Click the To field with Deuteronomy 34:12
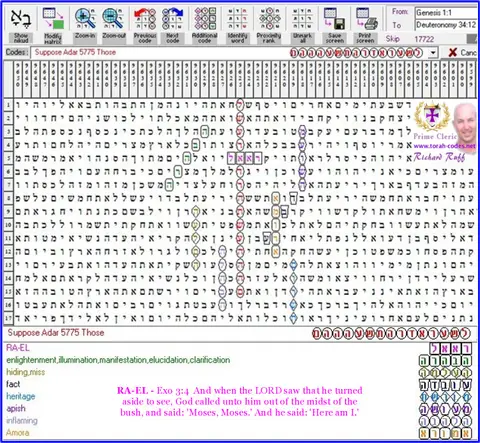The width and height of the screenshot is (480, 443). [446, 25]
